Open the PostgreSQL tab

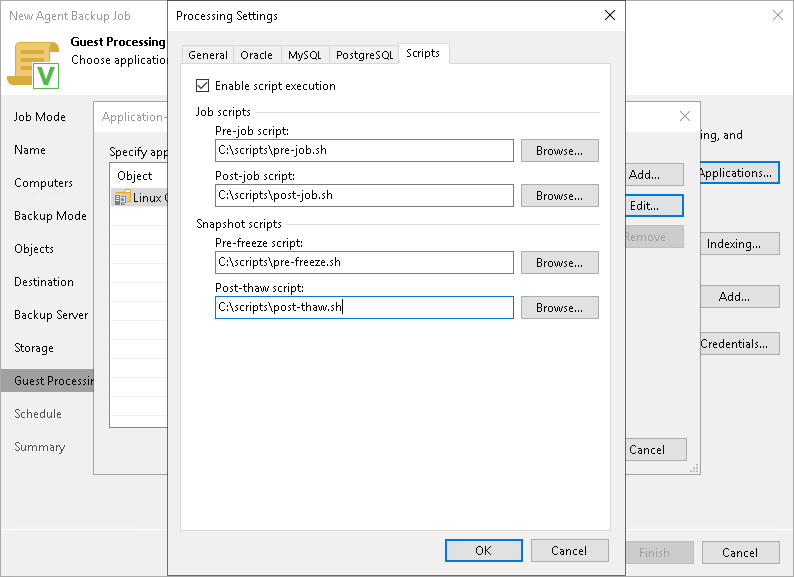(364, 55)
